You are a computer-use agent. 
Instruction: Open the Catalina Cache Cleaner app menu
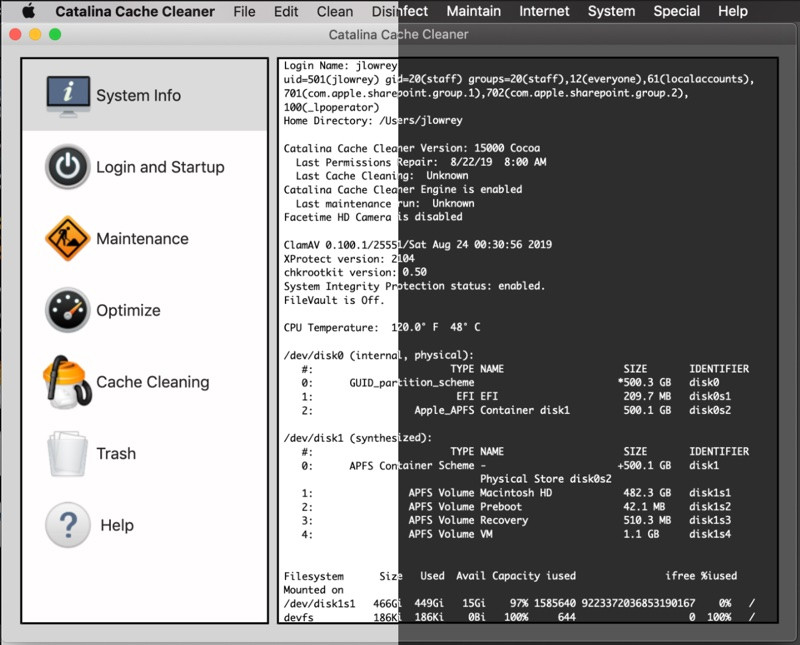[x=135, y=11]
